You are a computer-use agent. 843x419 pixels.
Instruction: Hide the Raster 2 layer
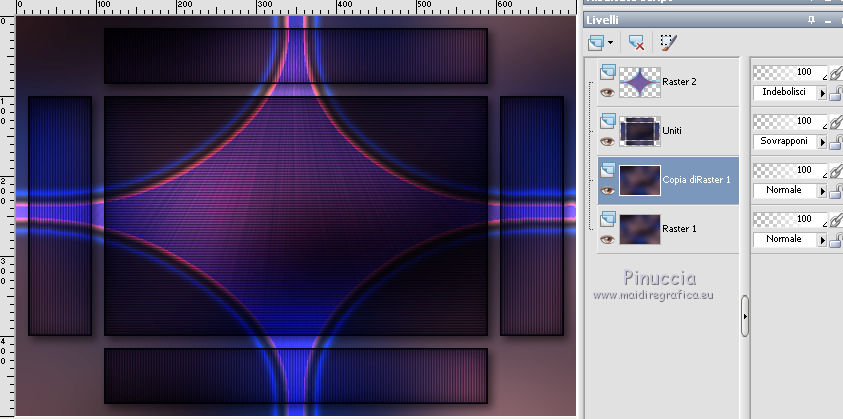(608, 93)
